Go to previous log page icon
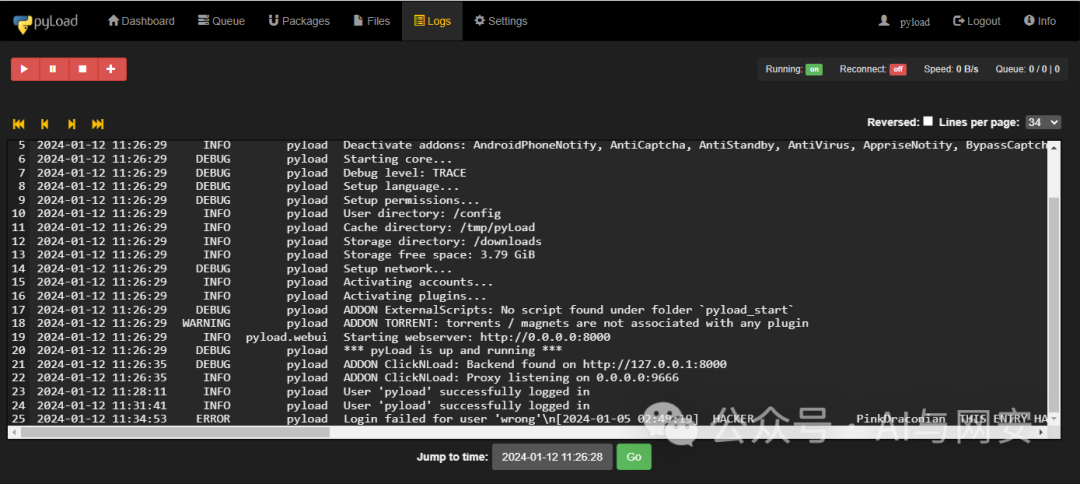 pos(45,124)
